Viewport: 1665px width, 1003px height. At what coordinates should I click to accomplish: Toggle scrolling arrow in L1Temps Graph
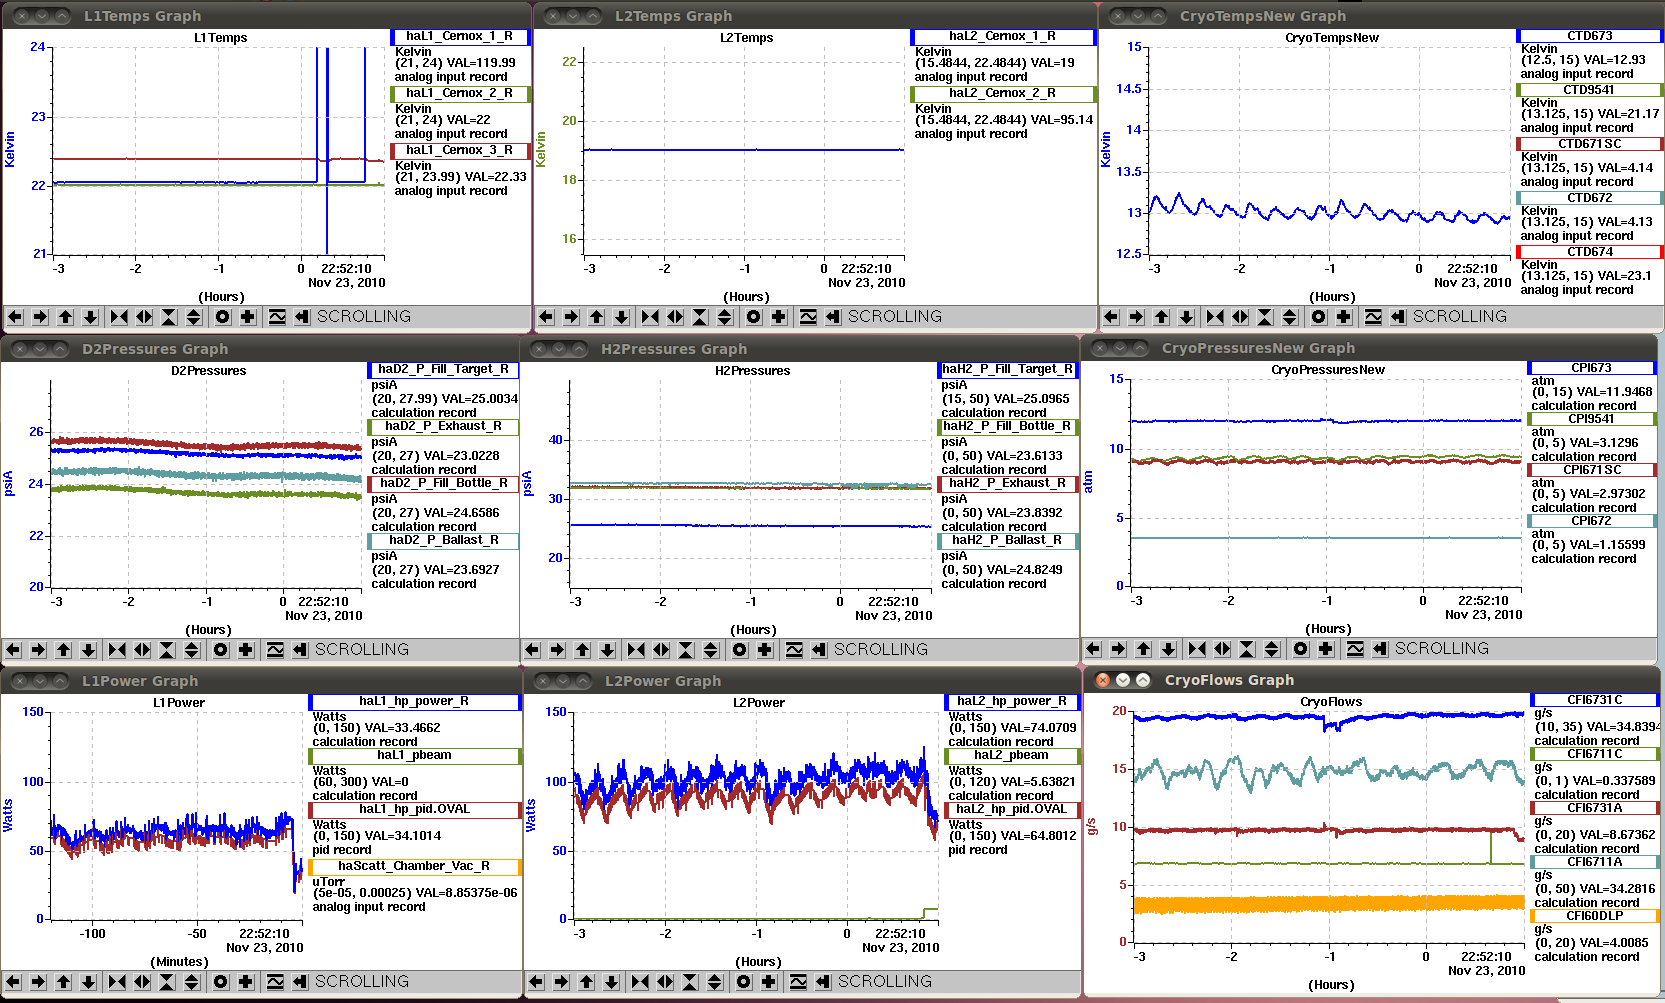301,317
